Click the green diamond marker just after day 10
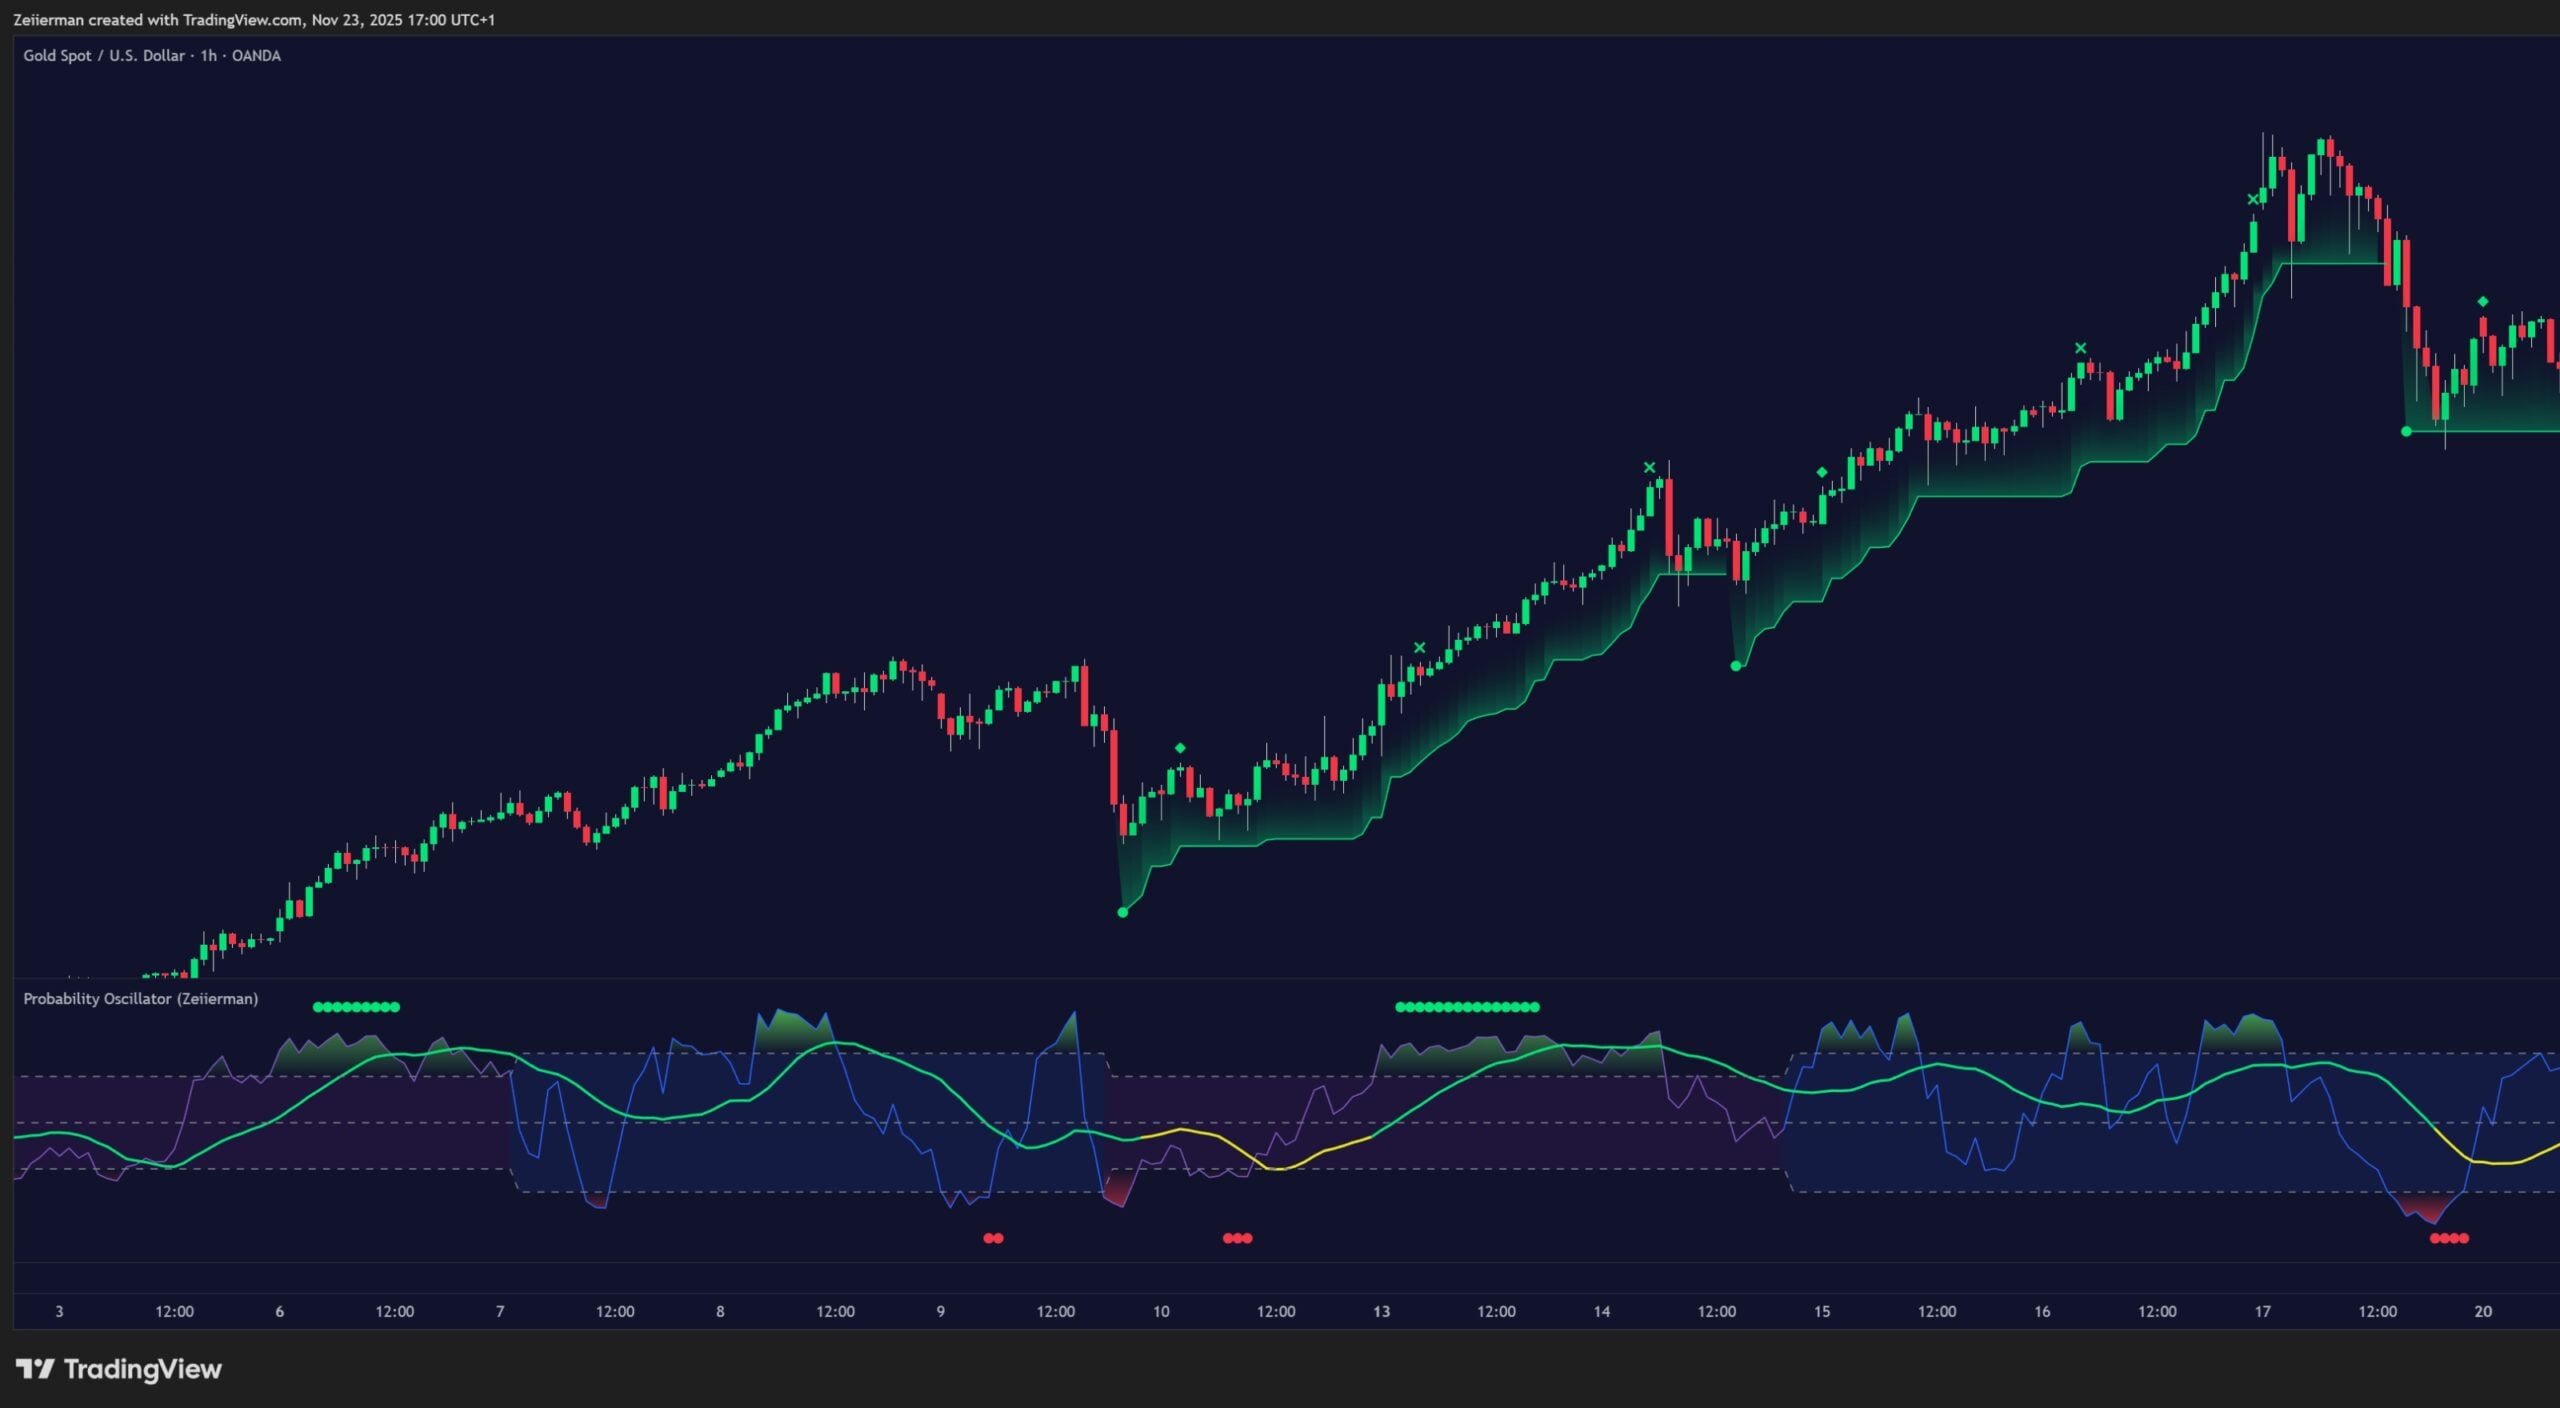The width and height of the screenshot is (2560, 1408). pyautogui.click(x=1180, y=748)
